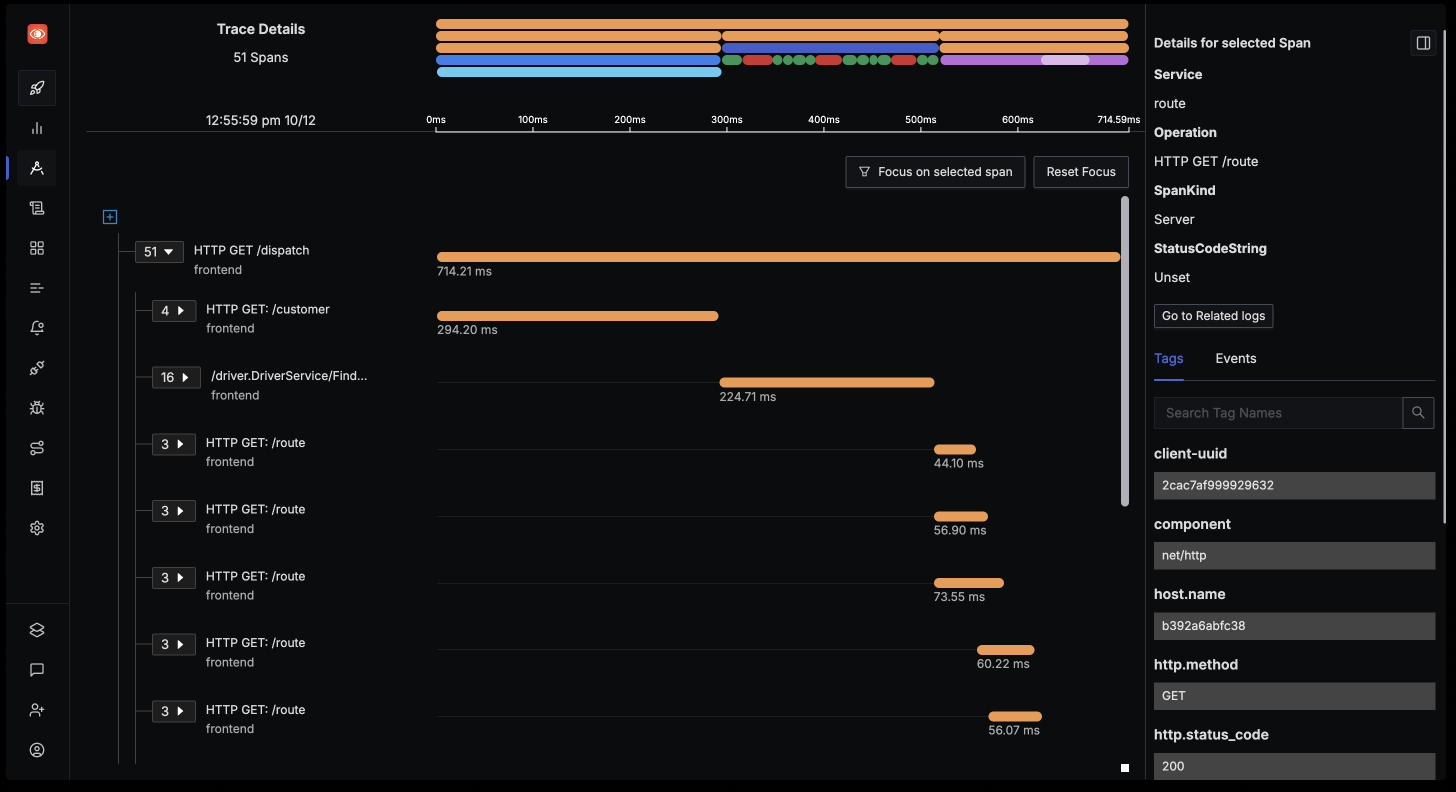Open Get Started rocket icon in sidebar
1456x792 pixels.
pyautogui.click(x=37, y=88)
